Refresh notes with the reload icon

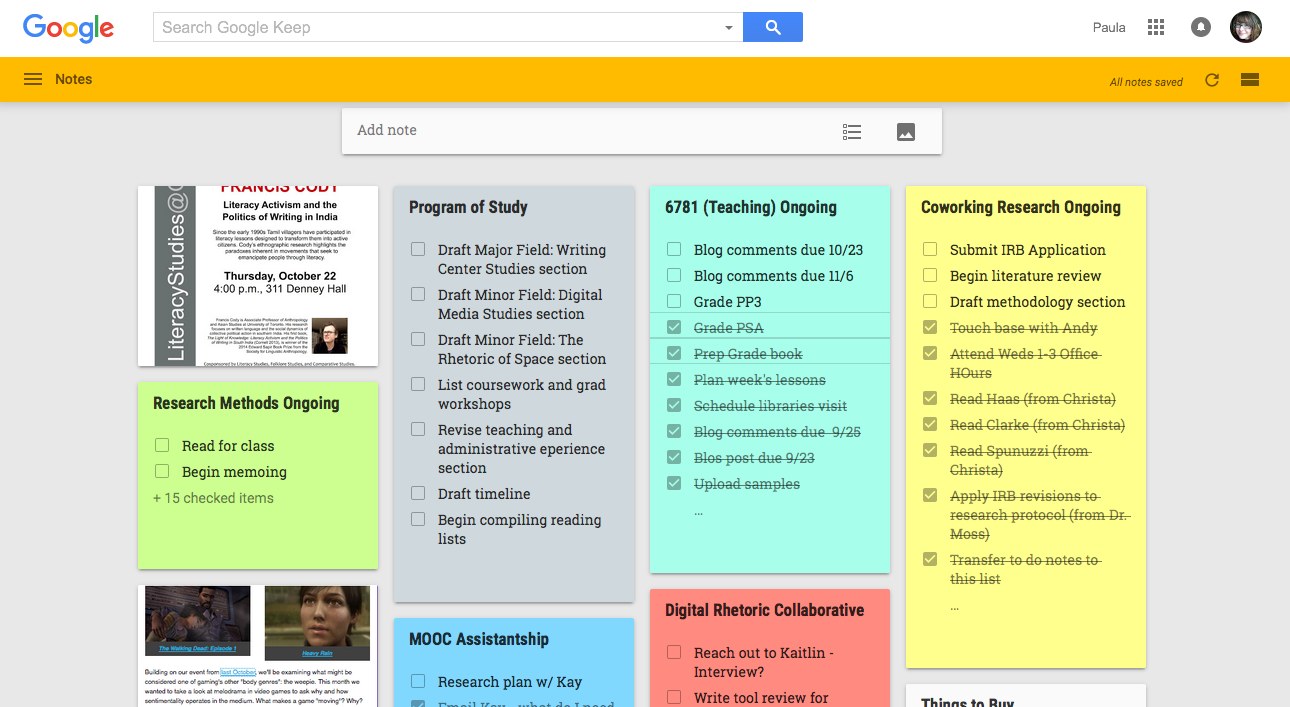pos(1212,80)
